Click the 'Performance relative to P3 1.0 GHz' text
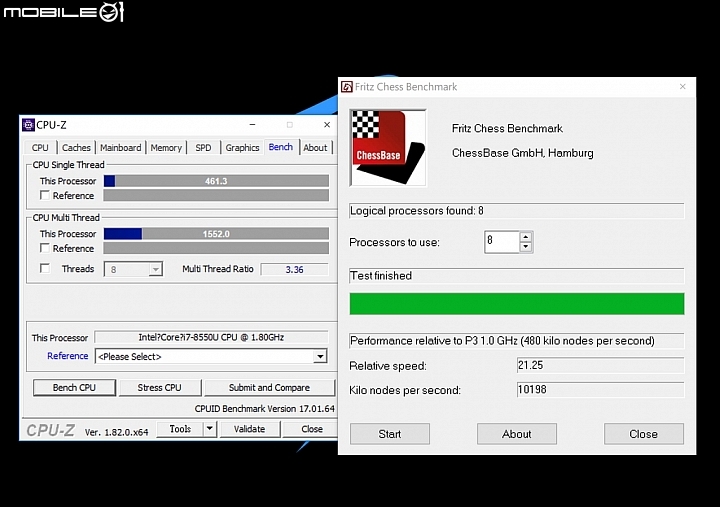The image size is (720, 507). (x=502, y=341)
